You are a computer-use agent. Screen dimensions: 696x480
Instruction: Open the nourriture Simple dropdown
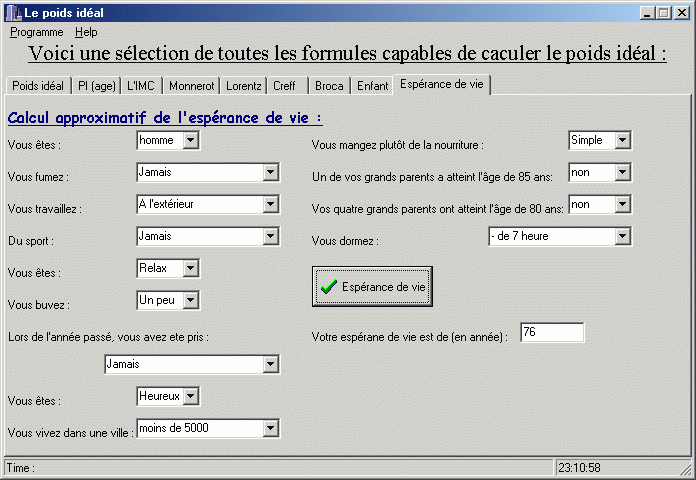(622, 141)
